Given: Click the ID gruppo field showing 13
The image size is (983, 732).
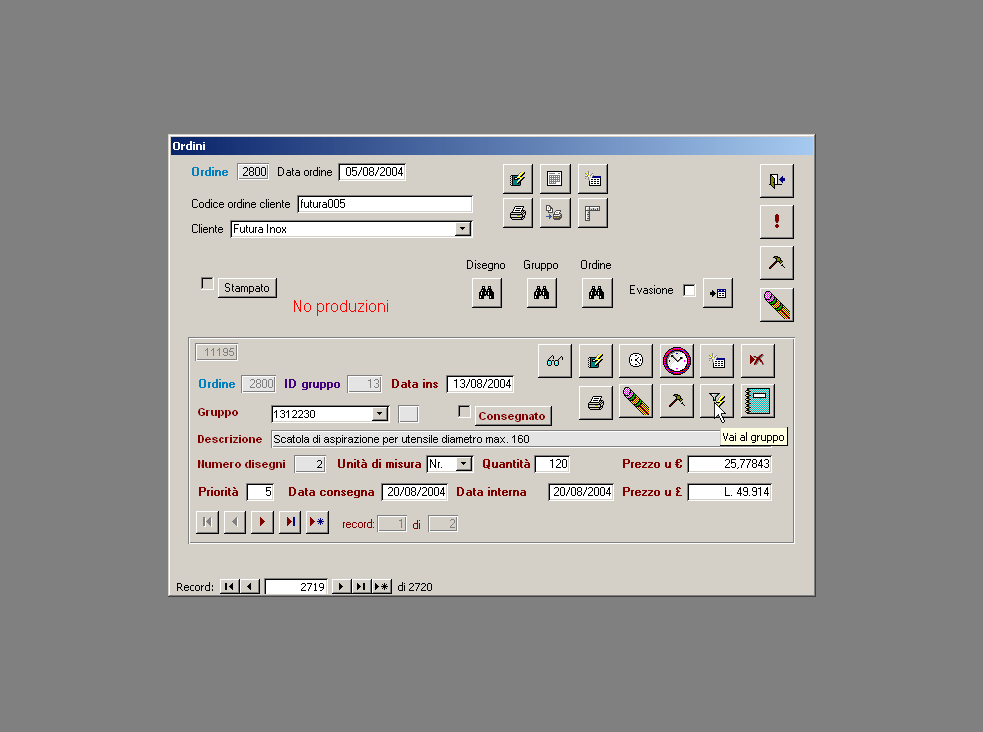Looking at the screenshot, I should [x=365, y=384].
